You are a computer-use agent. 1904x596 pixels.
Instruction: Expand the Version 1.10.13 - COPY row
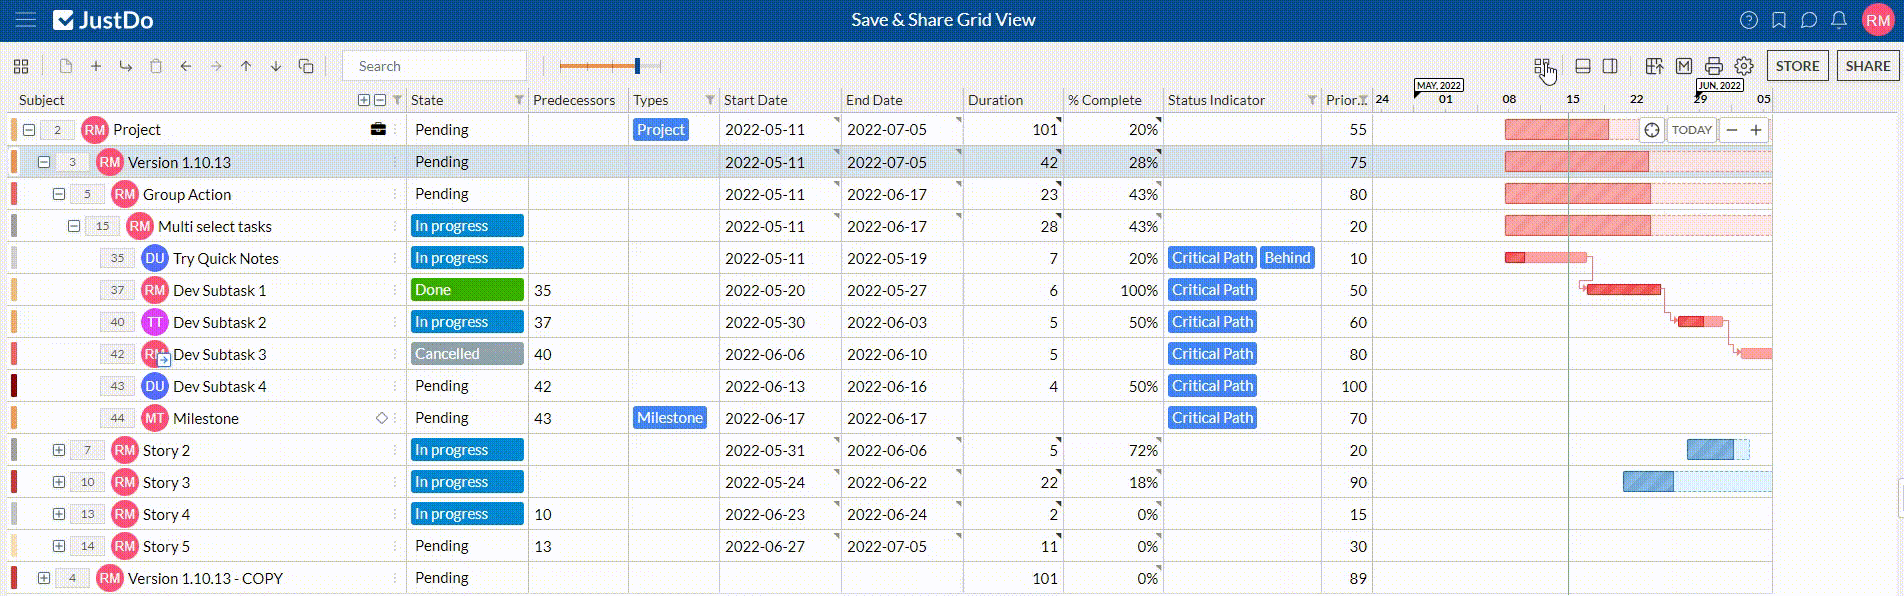tap(44, 578)
